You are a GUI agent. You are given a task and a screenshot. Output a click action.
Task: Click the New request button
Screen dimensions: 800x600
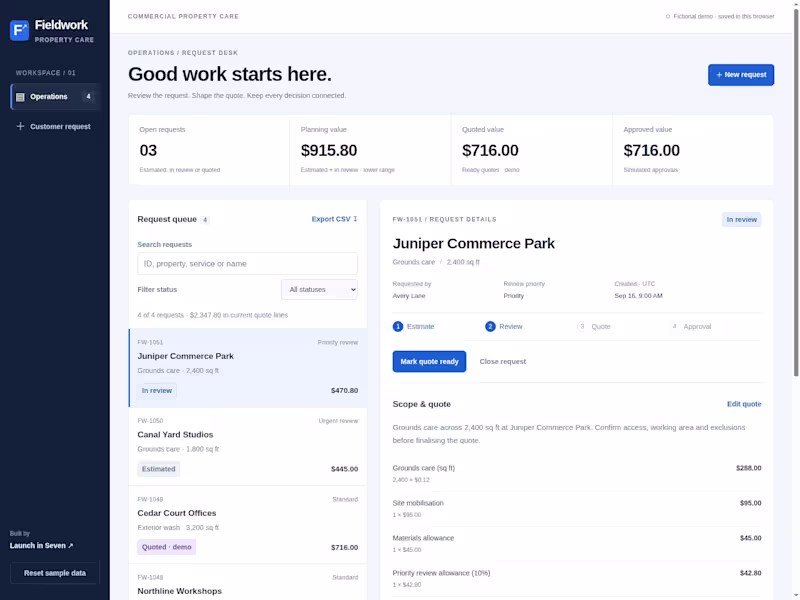click(741, 74)
